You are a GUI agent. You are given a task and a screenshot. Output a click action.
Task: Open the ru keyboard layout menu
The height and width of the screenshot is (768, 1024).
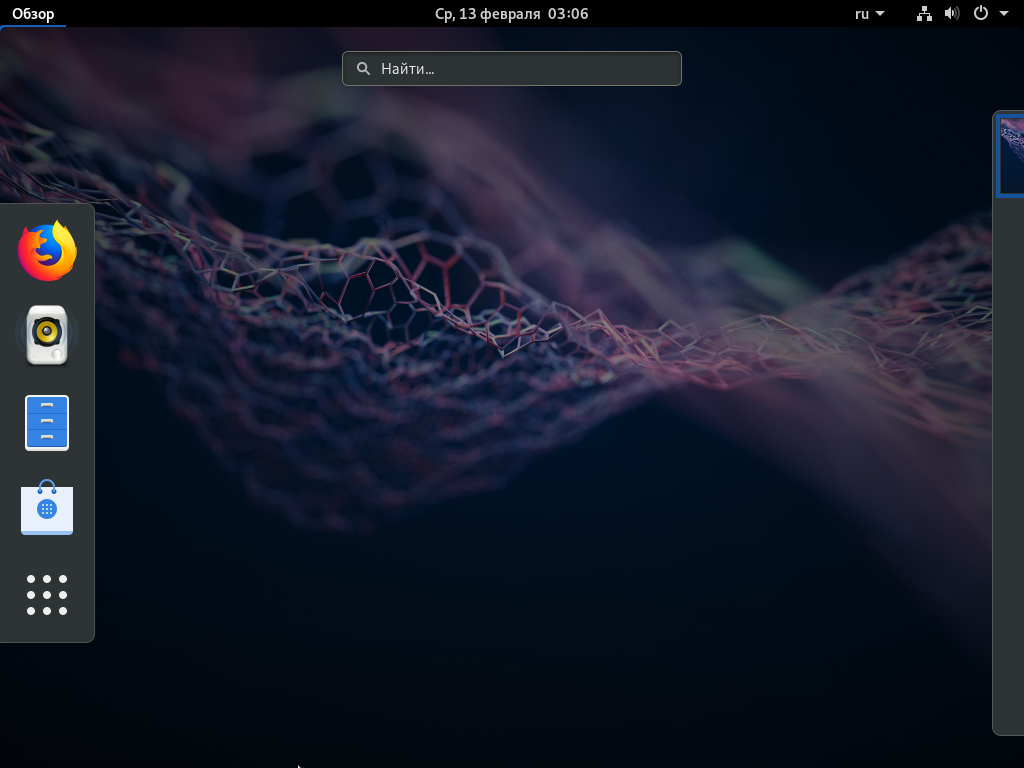click(x=869, y=14)
